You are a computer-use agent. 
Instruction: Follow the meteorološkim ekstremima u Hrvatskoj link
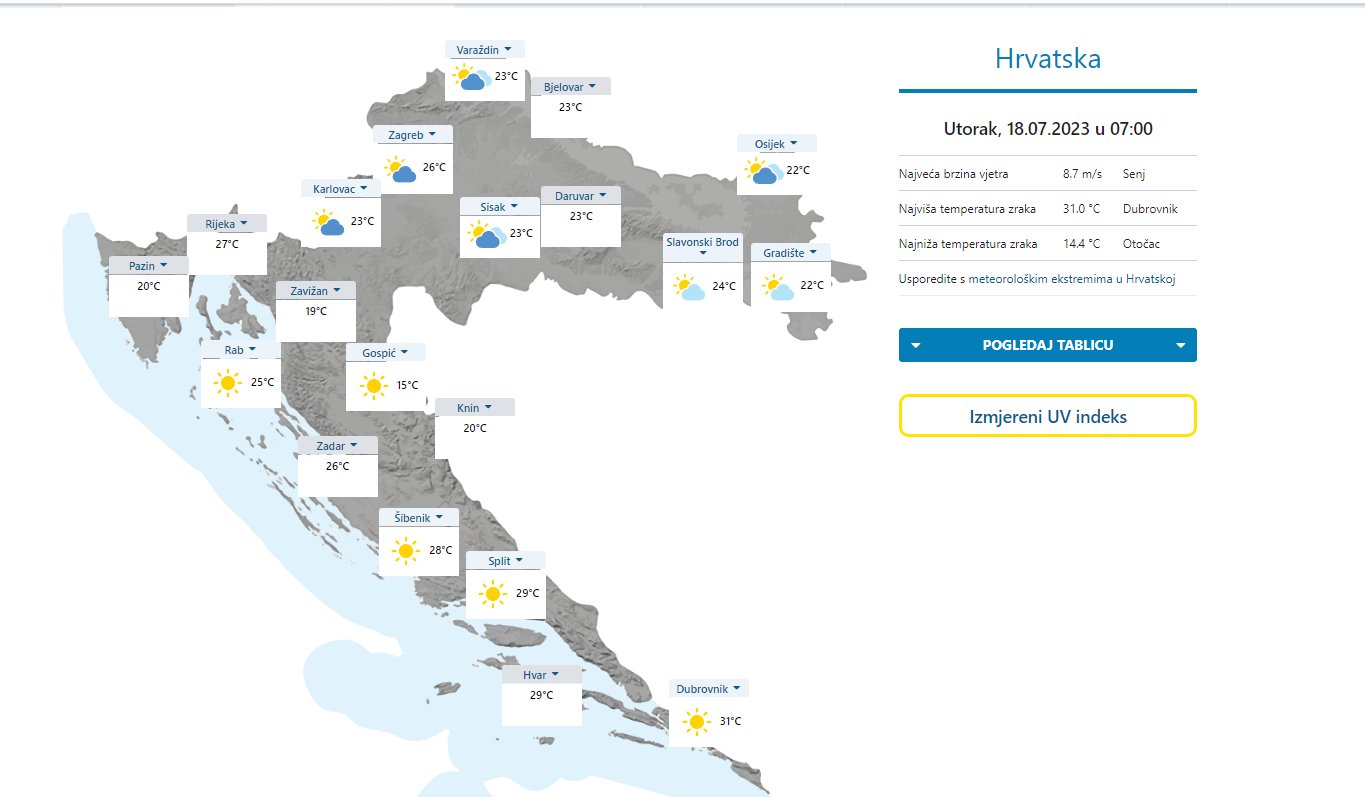(1072, 279)
